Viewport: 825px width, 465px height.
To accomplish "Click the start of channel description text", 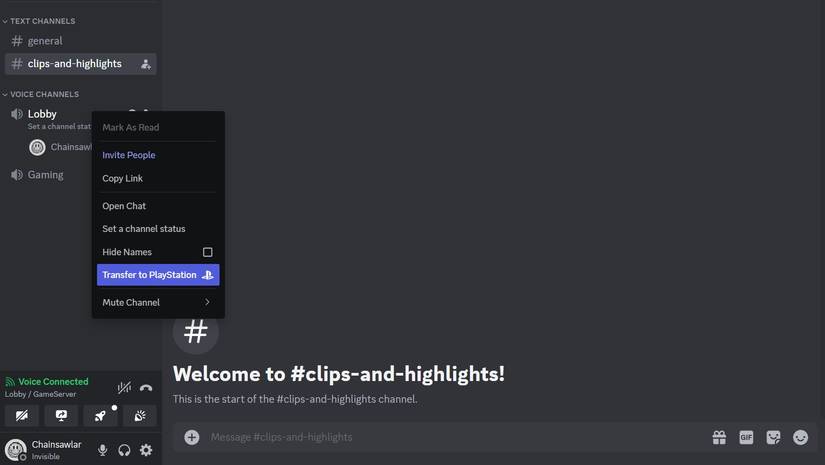I will pyautogui.click(x=295, y=399).
